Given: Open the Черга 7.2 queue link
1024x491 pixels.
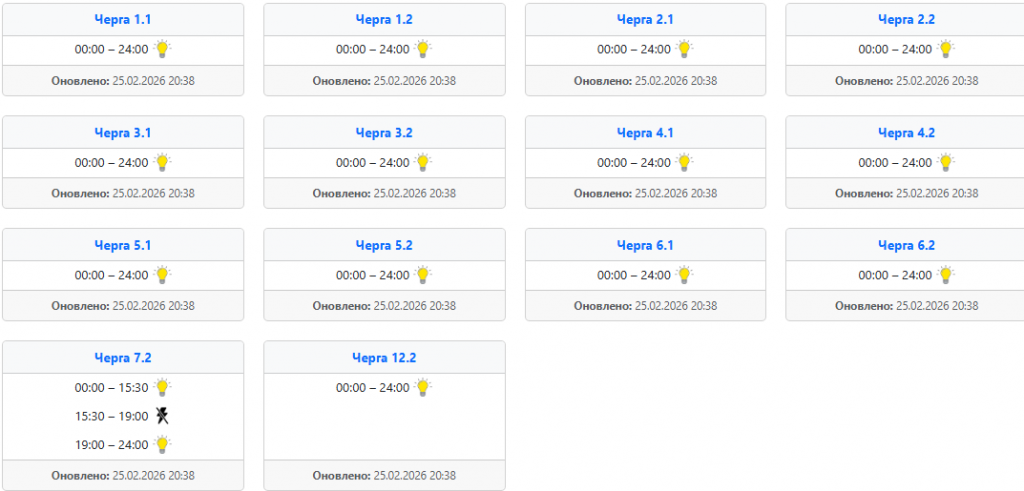Looking at the screenshot, I should 123,357.
